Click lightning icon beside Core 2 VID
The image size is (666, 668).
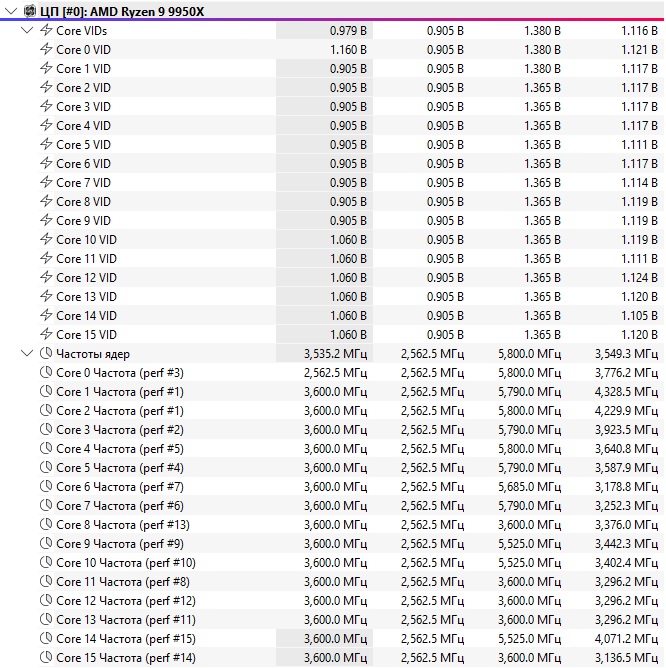pos(46,87)
